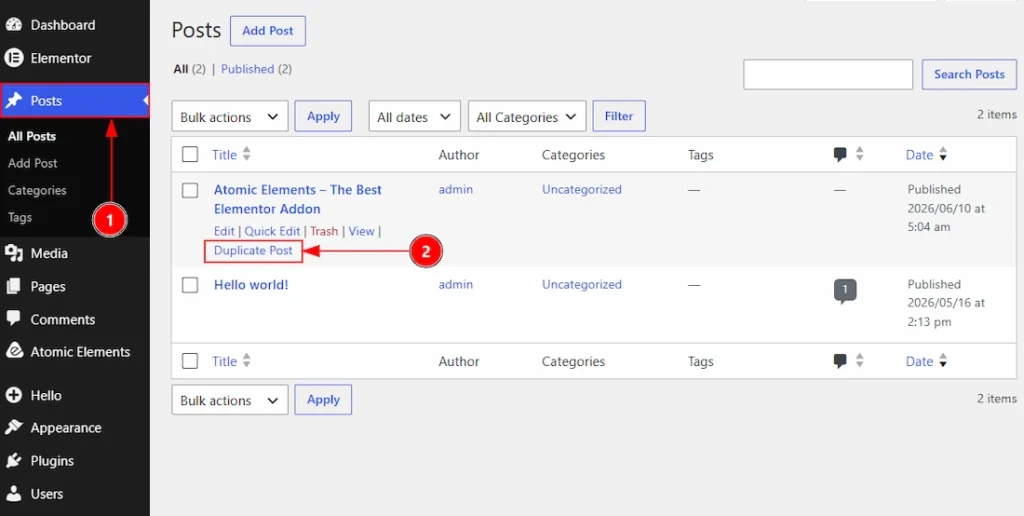
Task: Click the Appearance brush icon in sidebar
Action: [14, 428]
